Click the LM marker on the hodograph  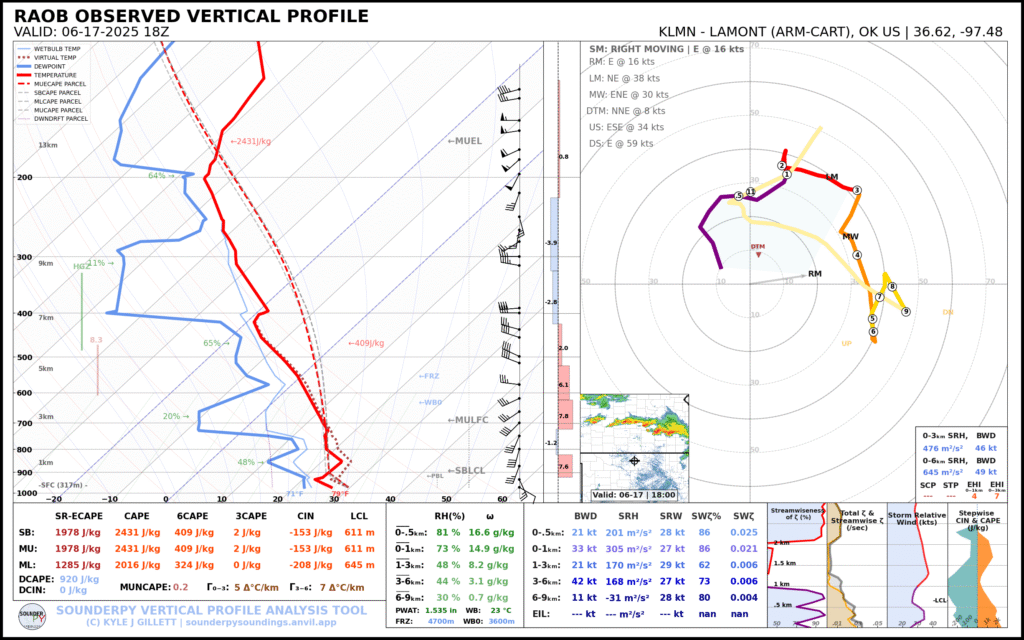(830, 178)
